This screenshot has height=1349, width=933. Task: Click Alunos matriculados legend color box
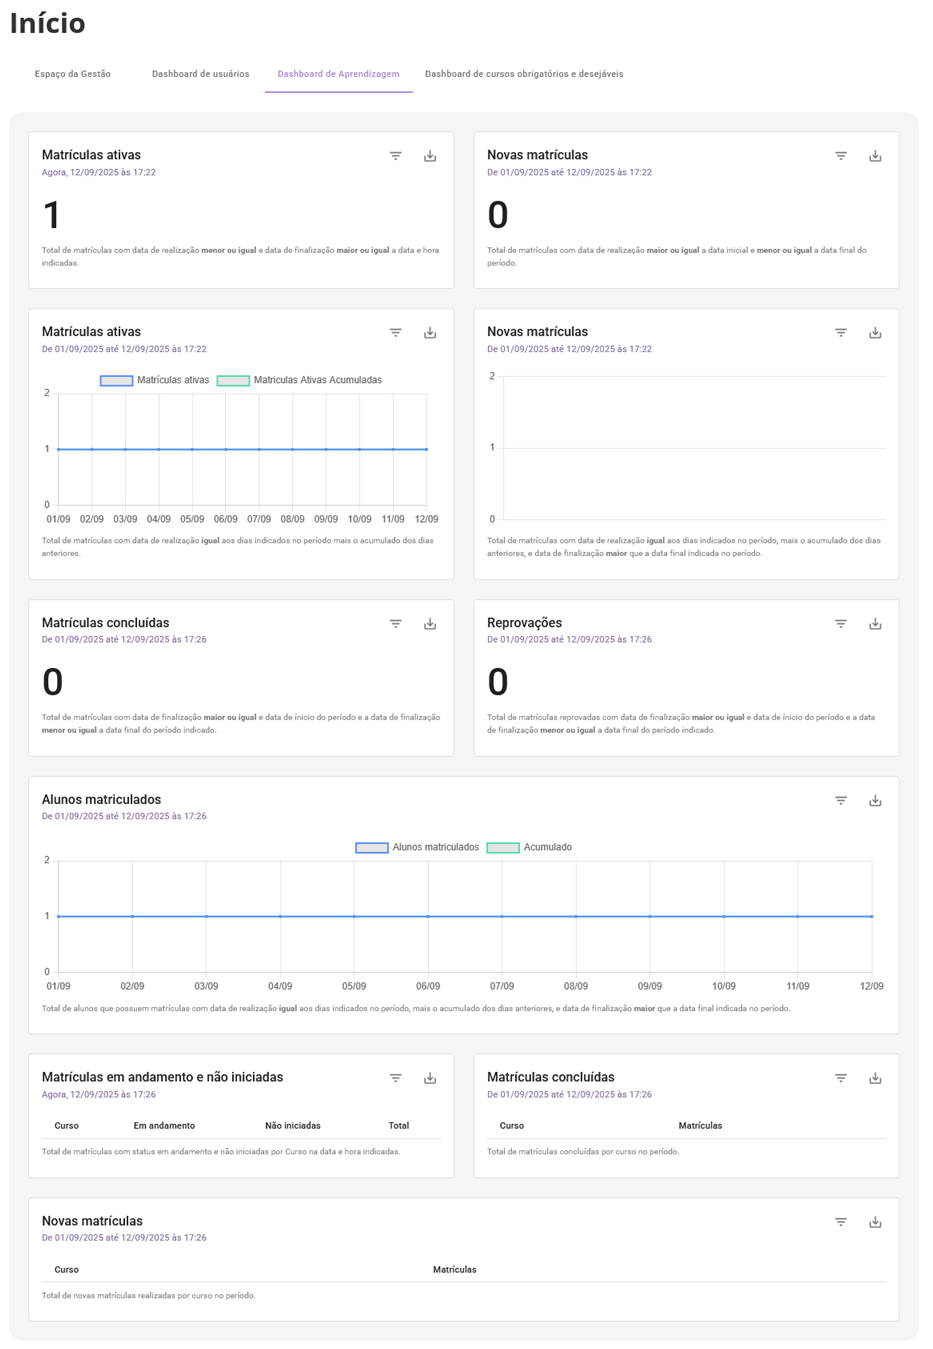tap(372, 847)
